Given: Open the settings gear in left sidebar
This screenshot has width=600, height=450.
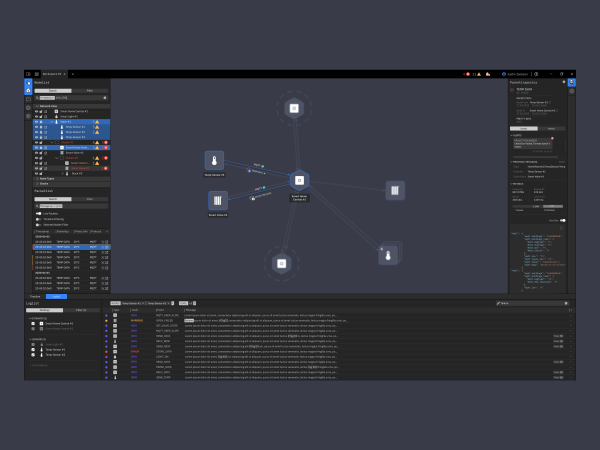Looking at the screenshot, I should coord(28,108).
